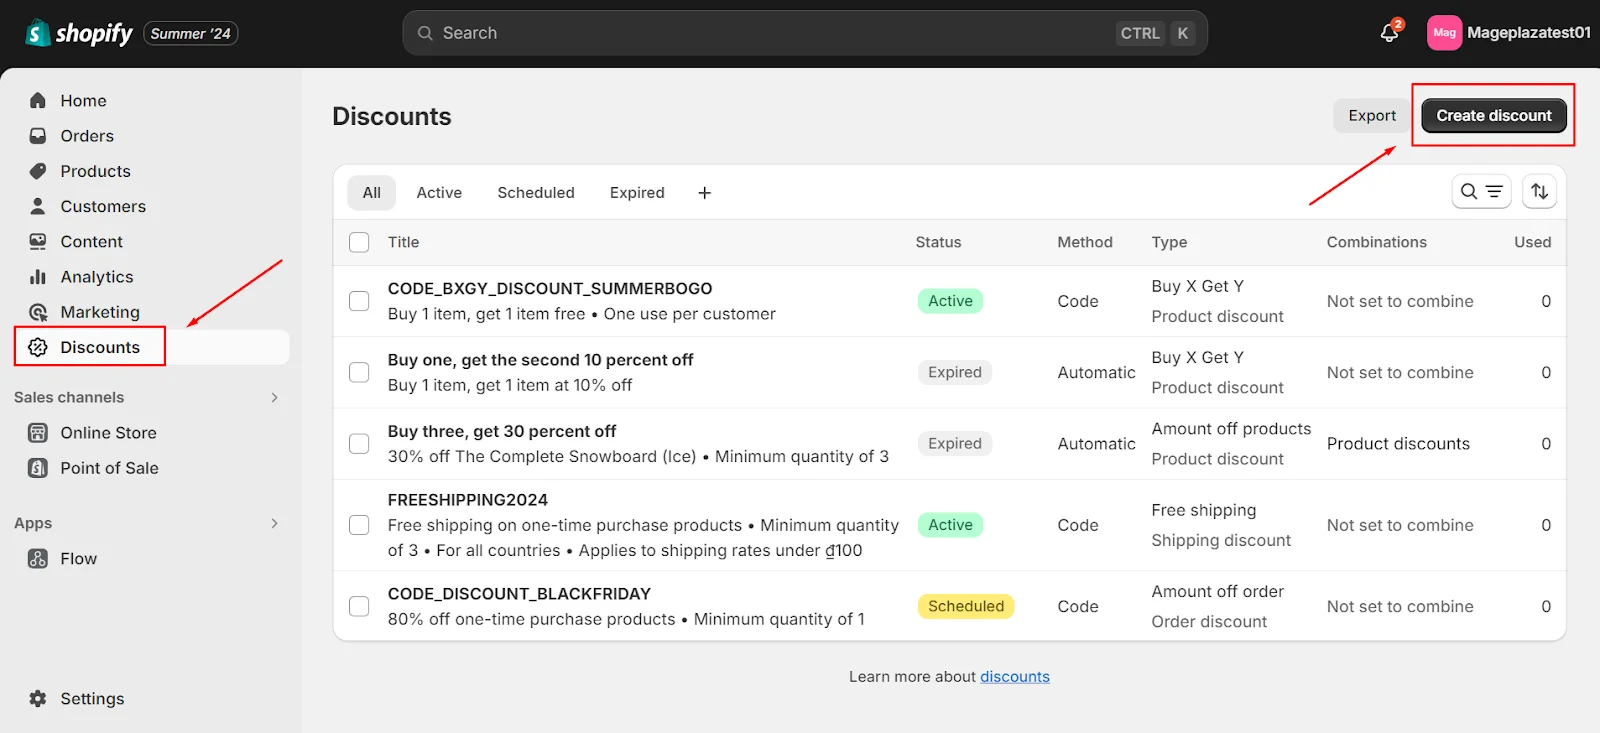Screen dimensions: 1600x733
Task: Open Content in the sidebar
Action: click(x=91, y=241)
